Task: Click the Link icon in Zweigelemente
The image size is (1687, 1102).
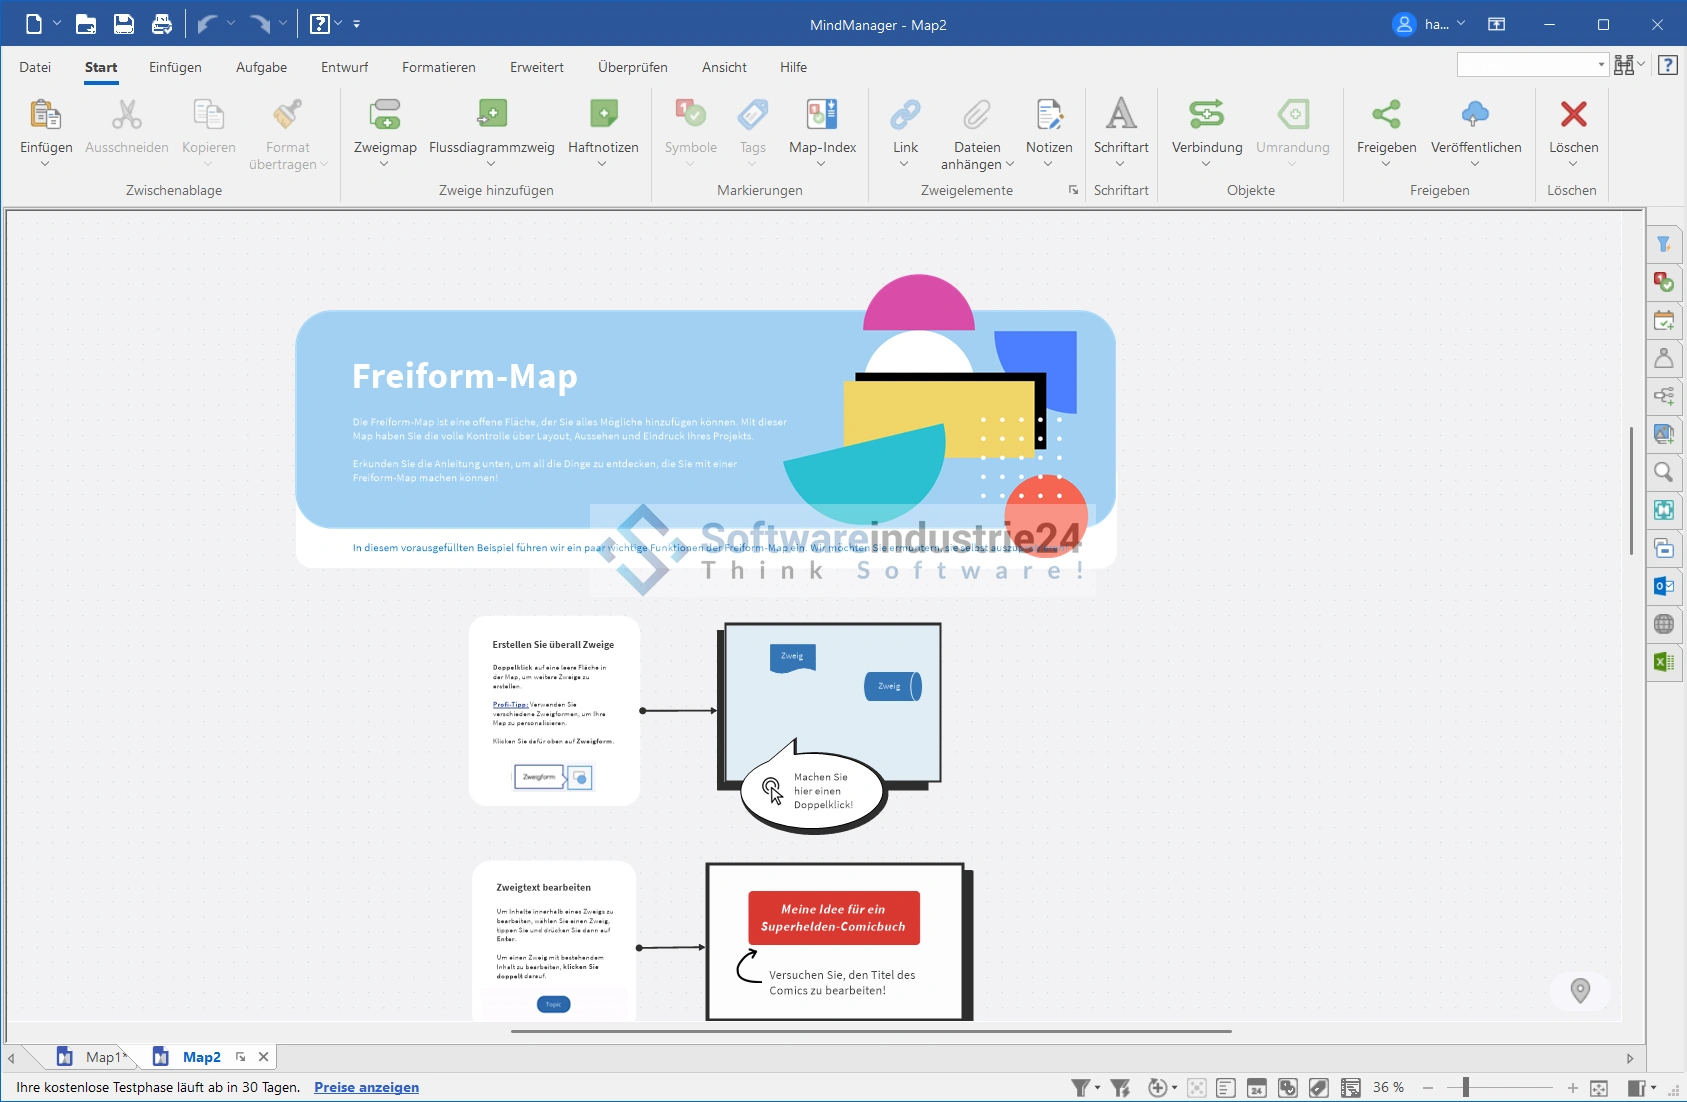Action: tap(905, 115)
